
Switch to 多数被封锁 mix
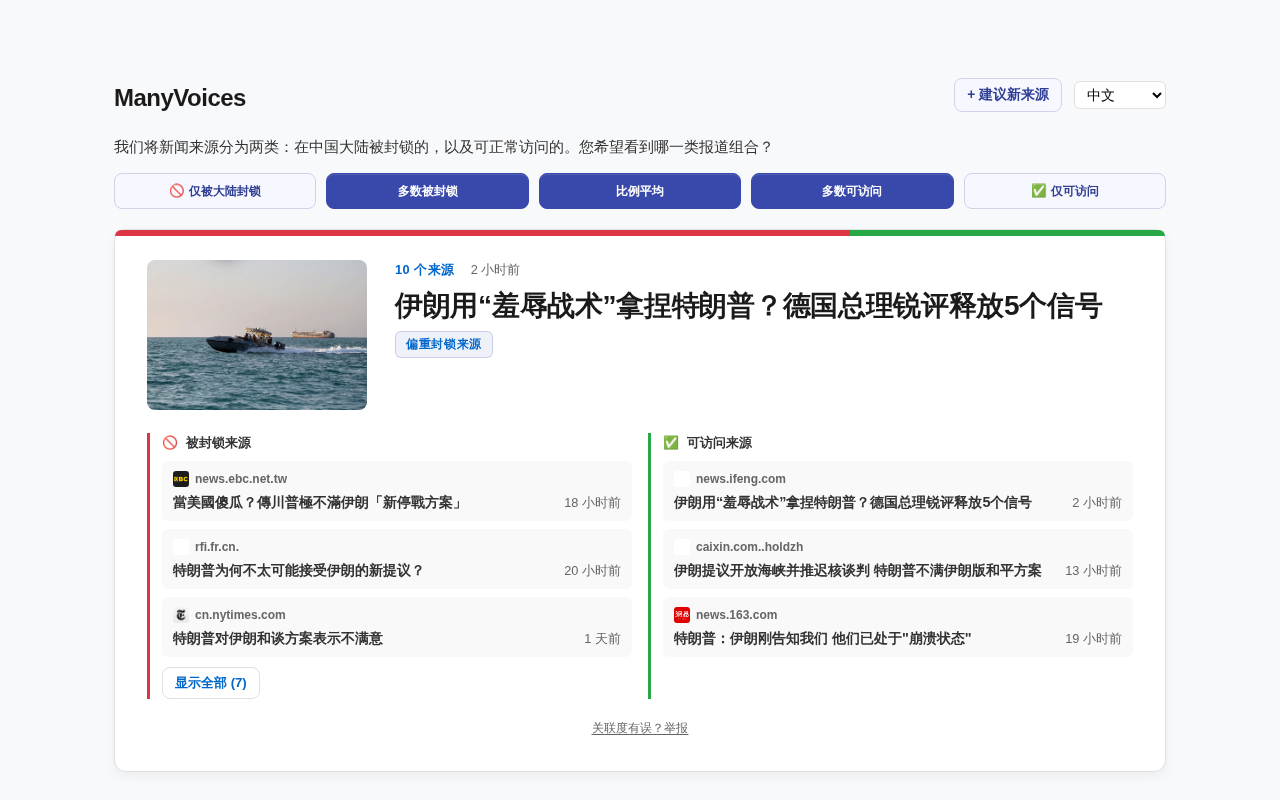tap(427, 191)
